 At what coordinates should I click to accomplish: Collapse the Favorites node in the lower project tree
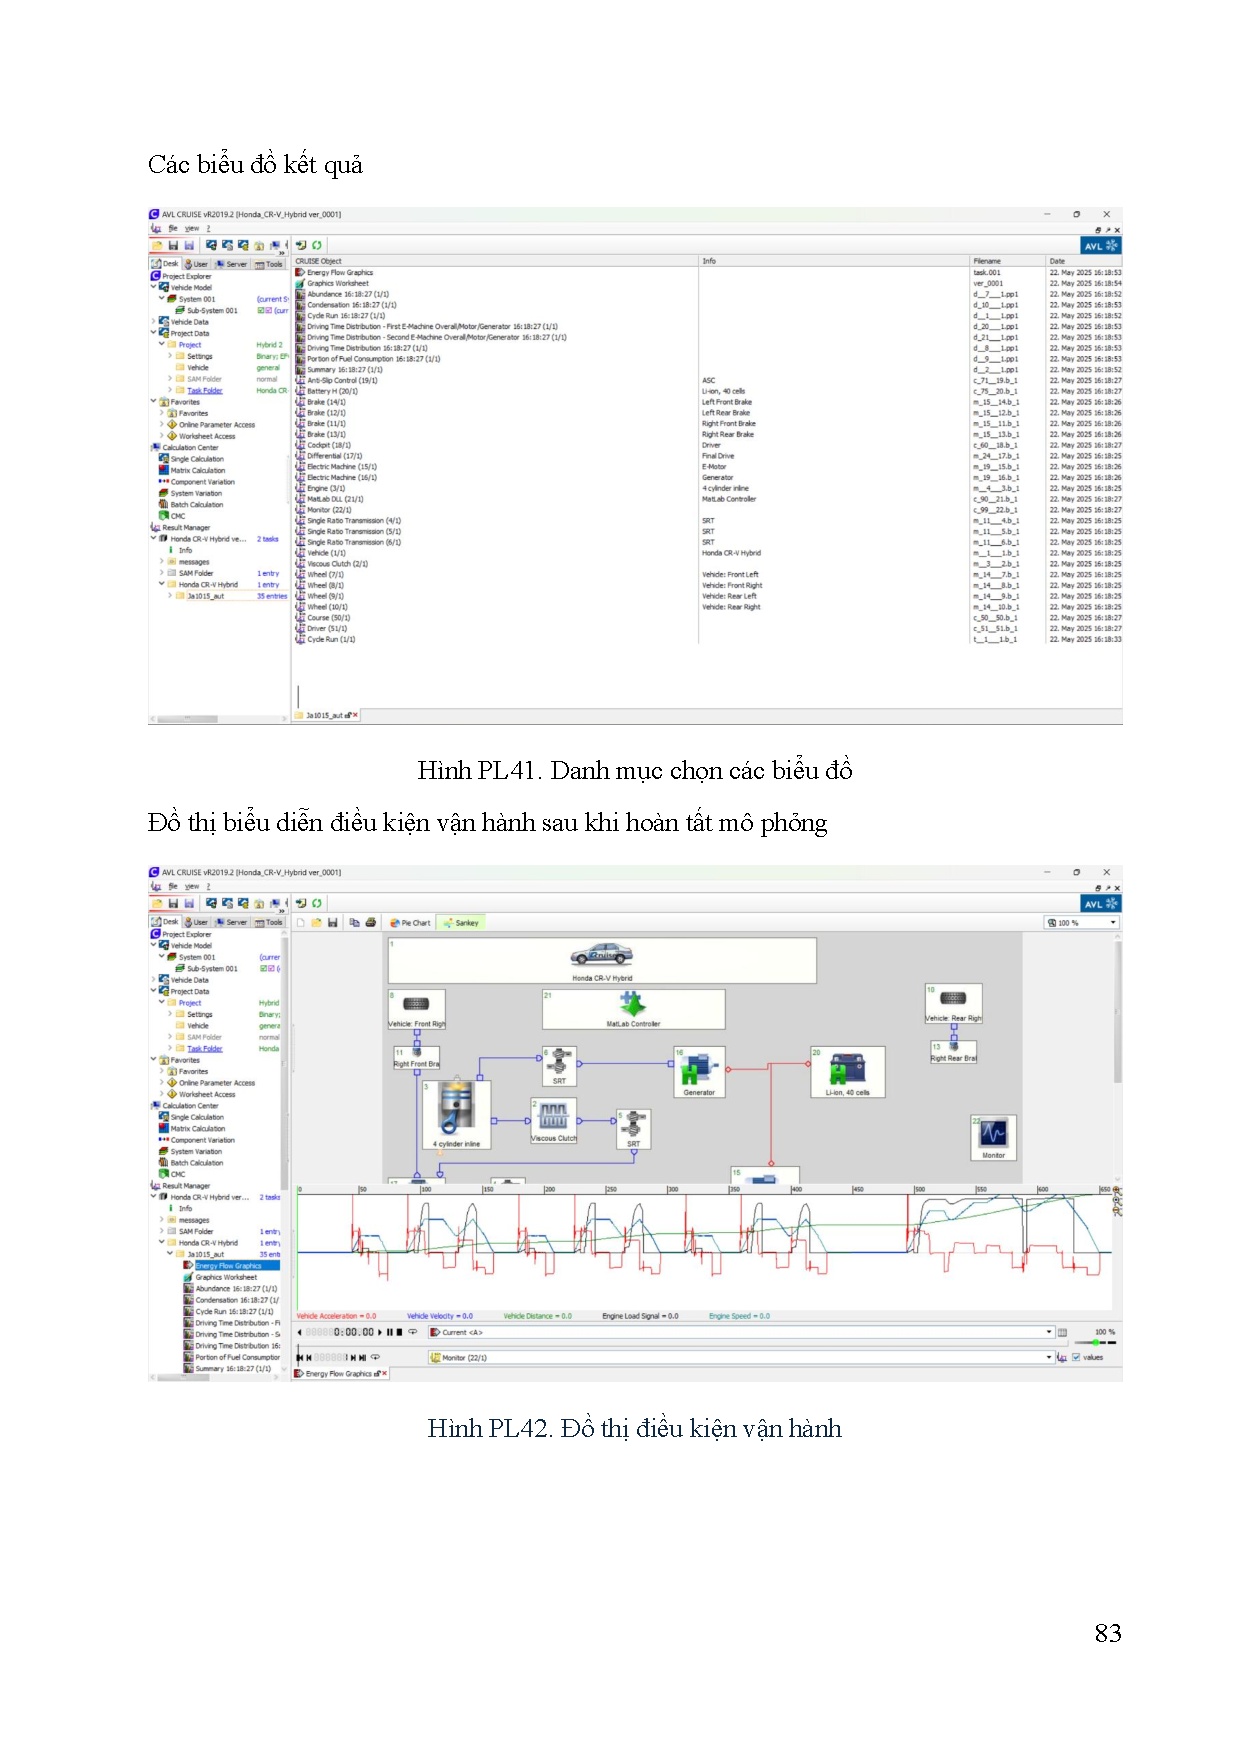coord(154,1060)
